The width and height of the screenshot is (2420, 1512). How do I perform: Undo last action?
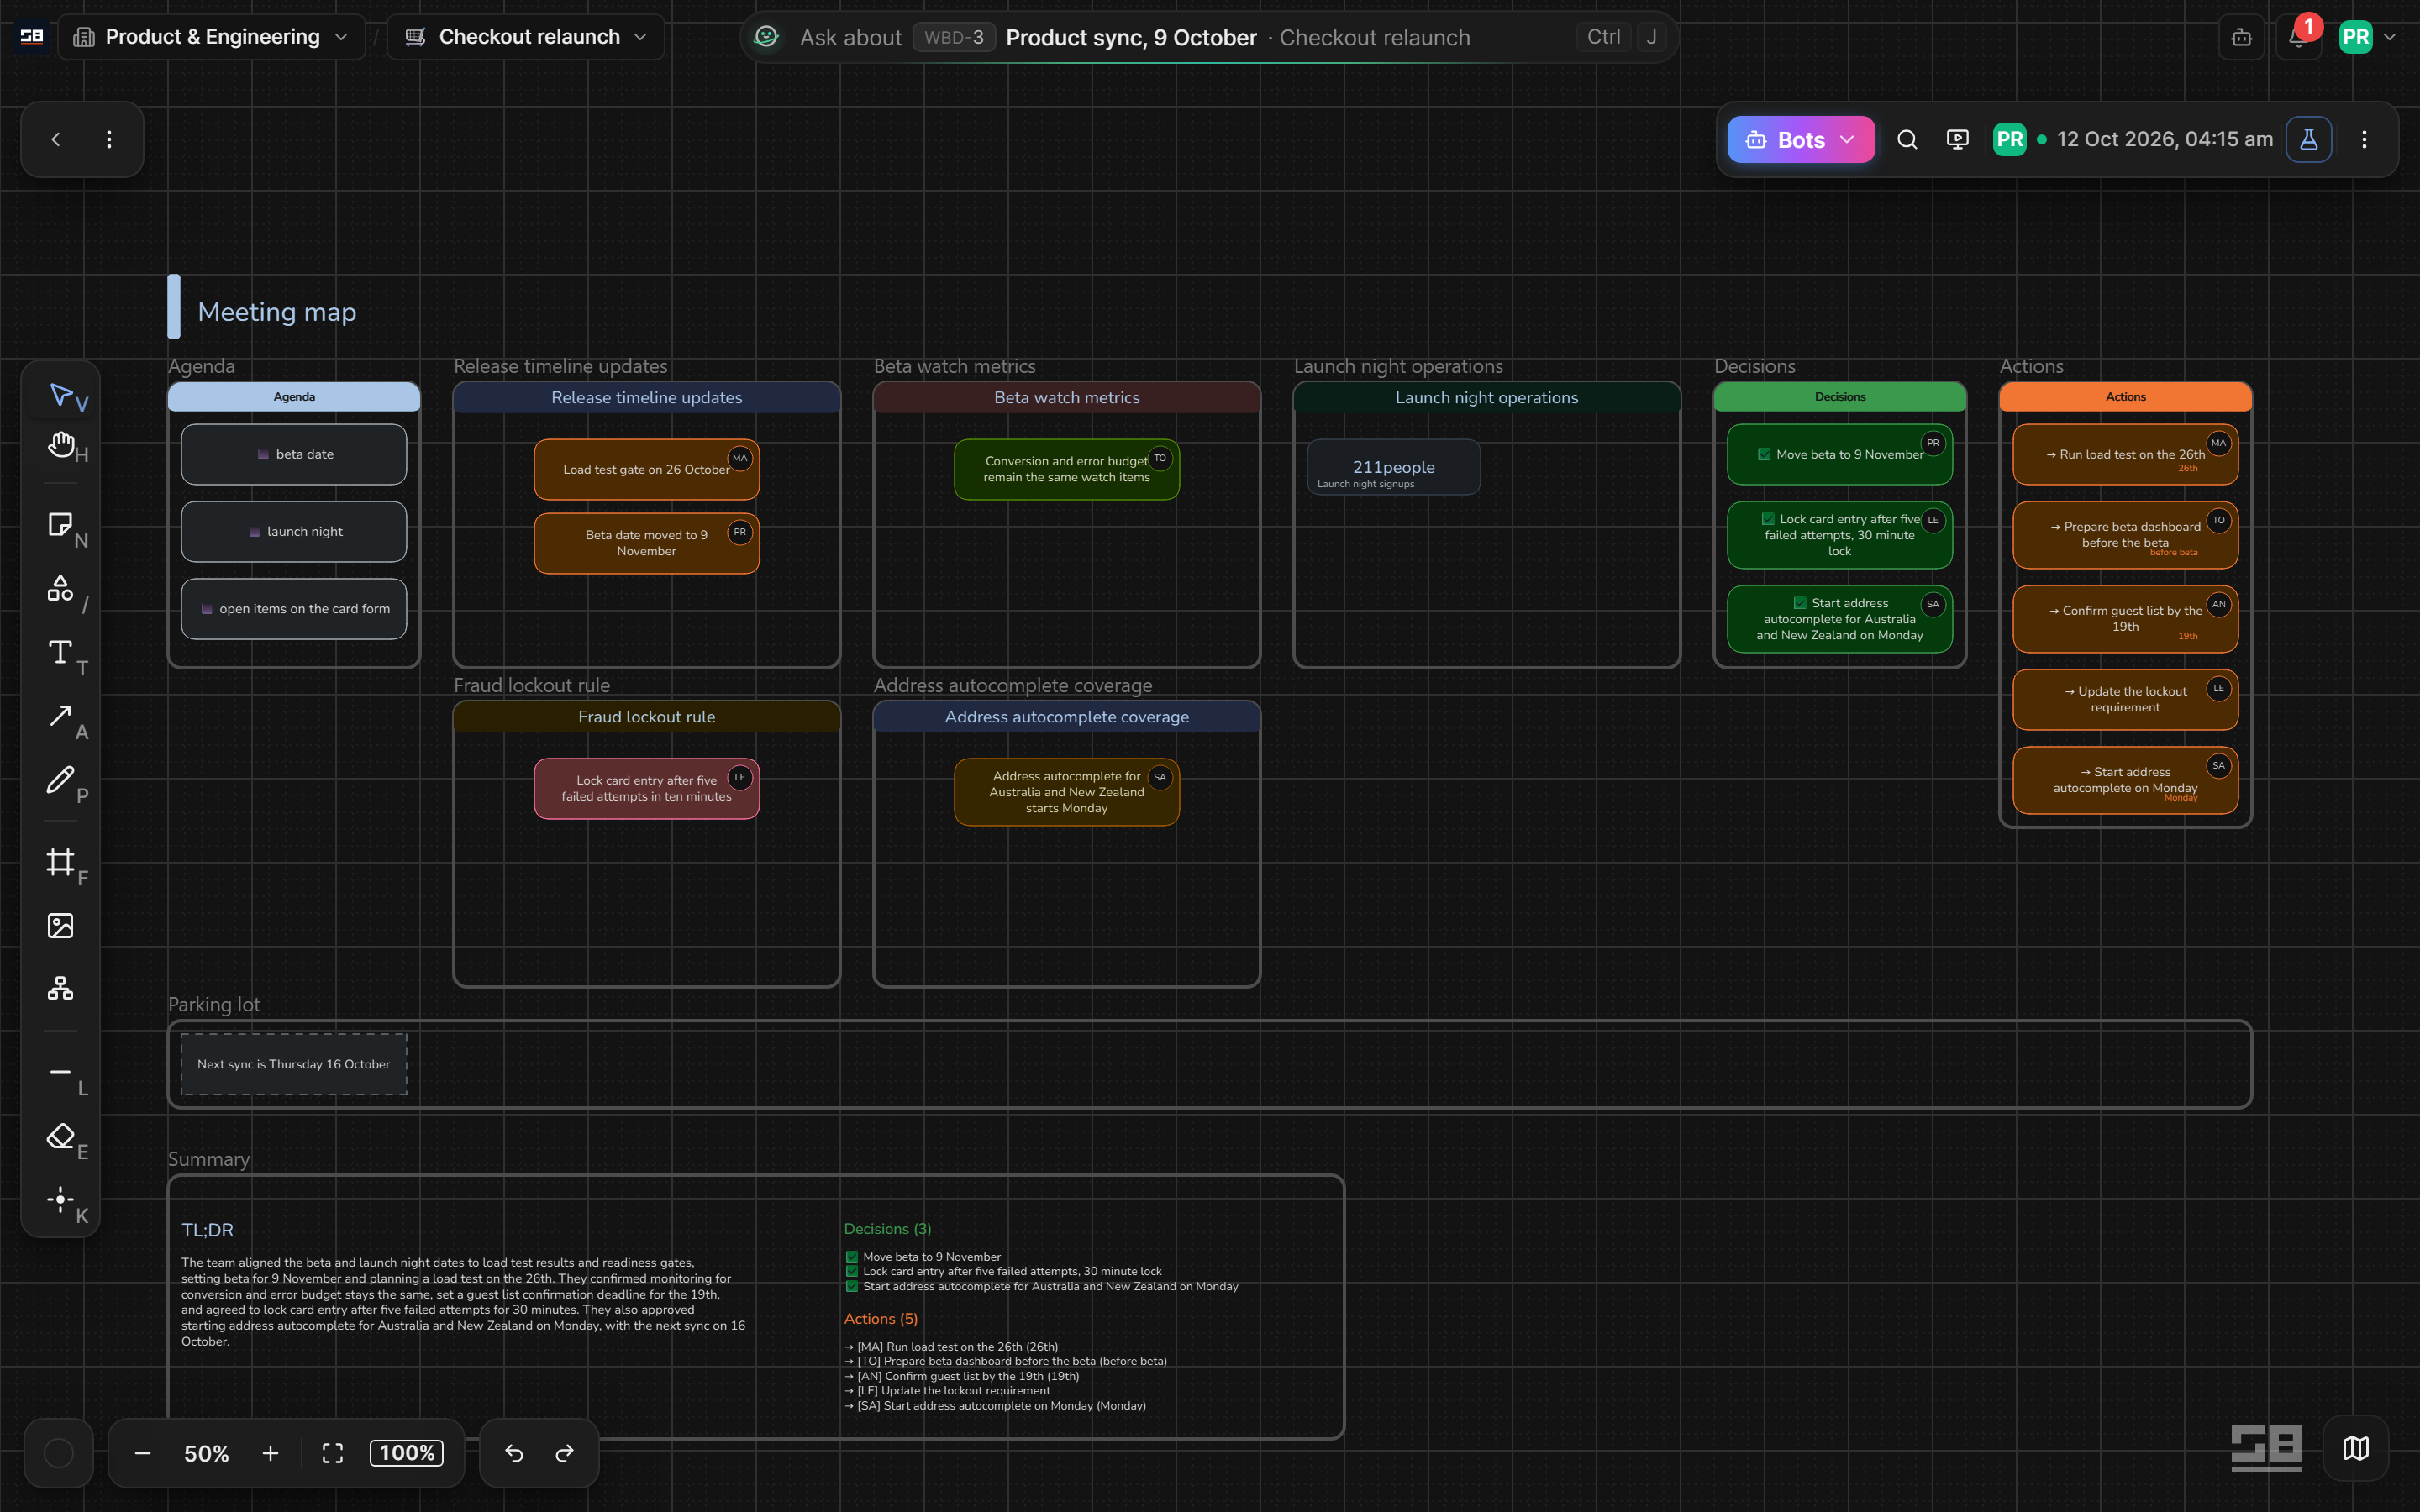514,1453
